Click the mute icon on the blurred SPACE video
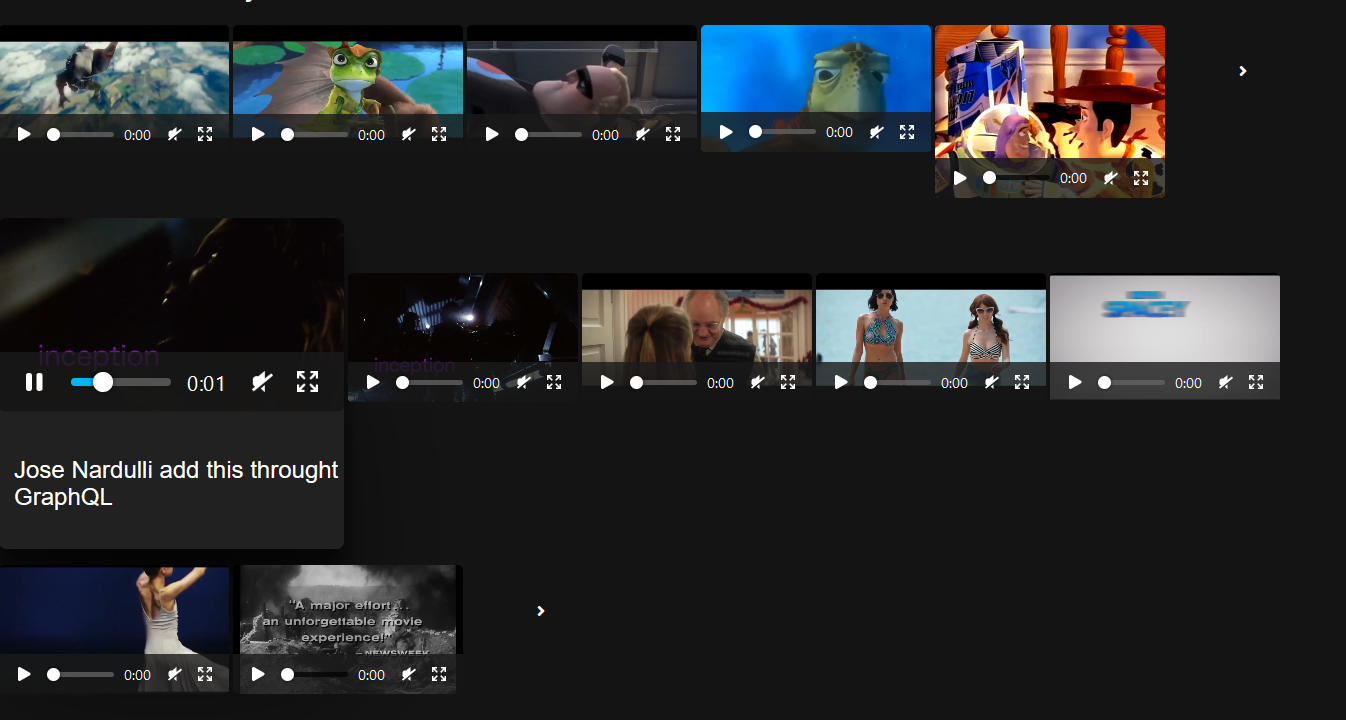The image size is (1346, 720). click(x=1225, y=382)
